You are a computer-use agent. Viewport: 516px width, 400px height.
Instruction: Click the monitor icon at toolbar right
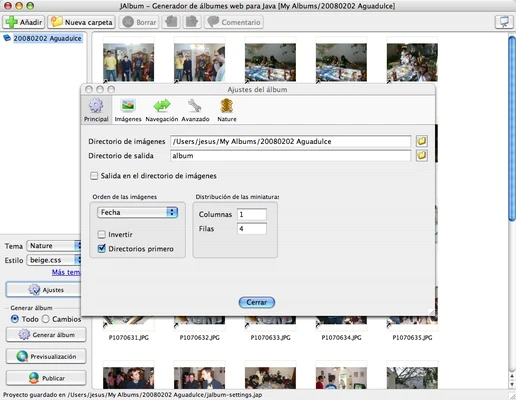click(504, 22)
